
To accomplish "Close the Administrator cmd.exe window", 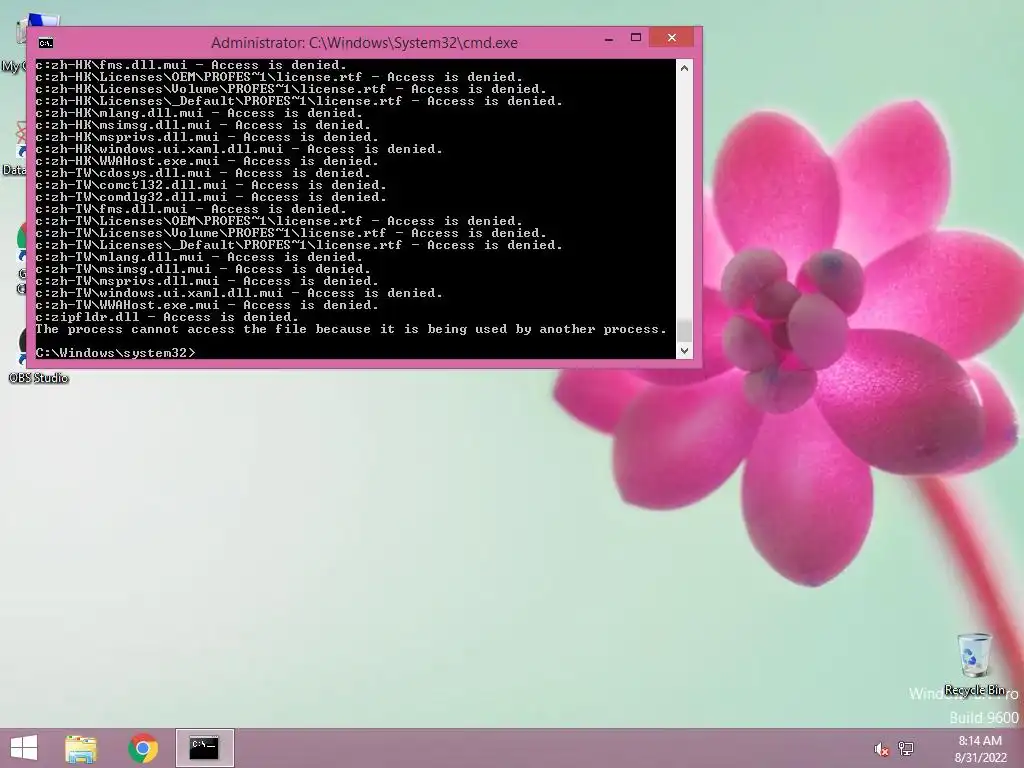I will click(x=672, y=38).
